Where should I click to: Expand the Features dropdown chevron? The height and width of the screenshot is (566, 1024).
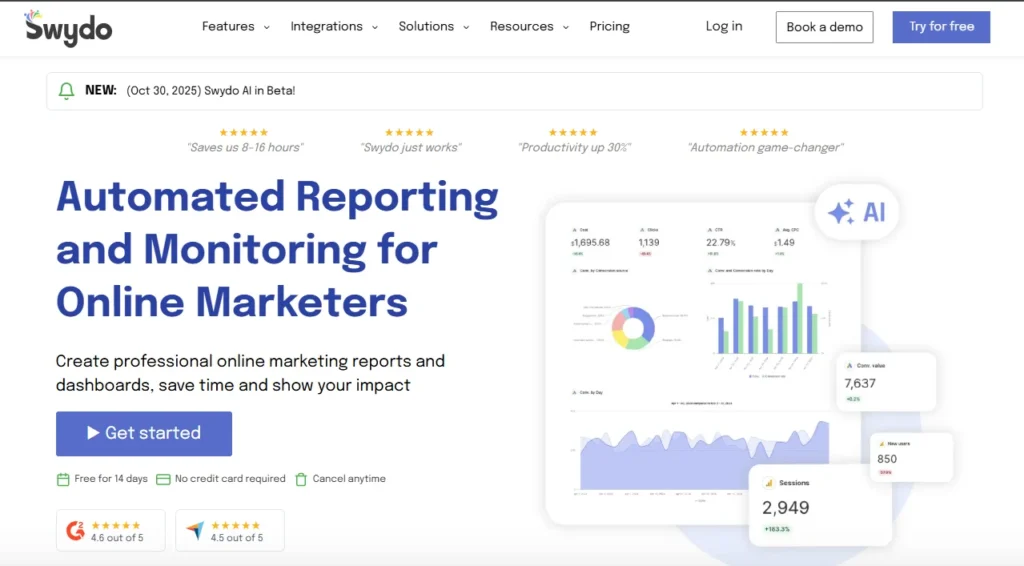coord(266,27)
